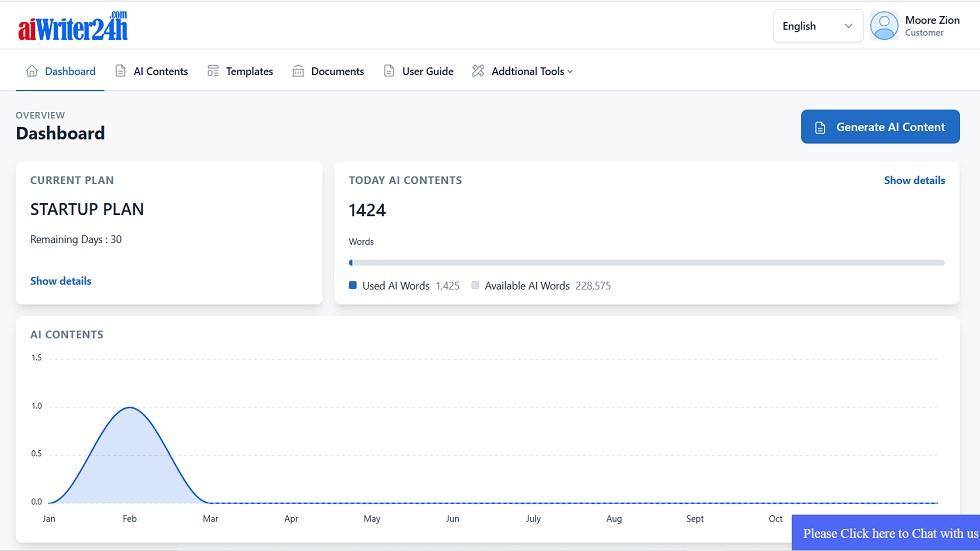Click the AI words usage progress bar
Image resolution: width=980 pixels, height=551 pixels.
[646, 263]
